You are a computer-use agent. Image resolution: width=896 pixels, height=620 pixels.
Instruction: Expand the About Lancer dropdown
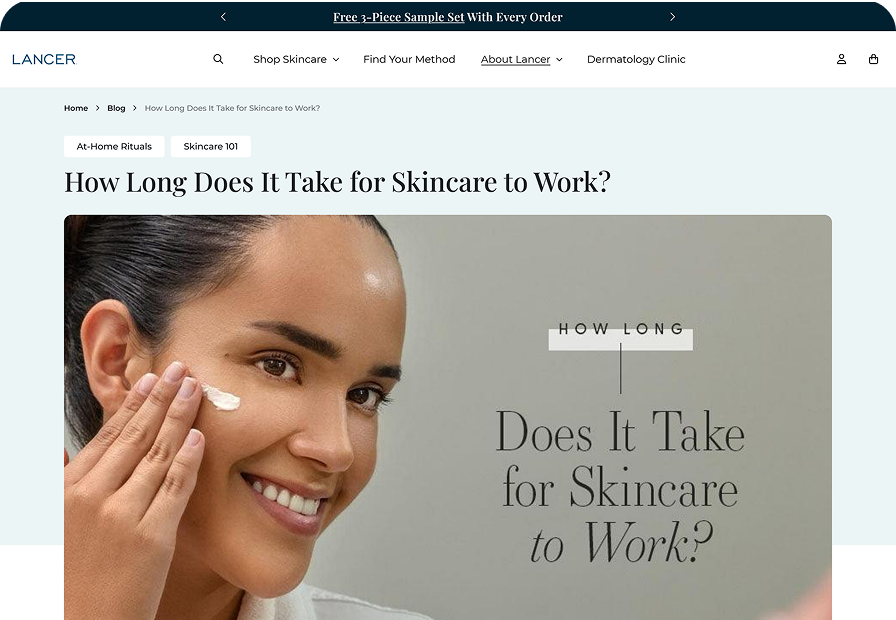click(521, 59)
